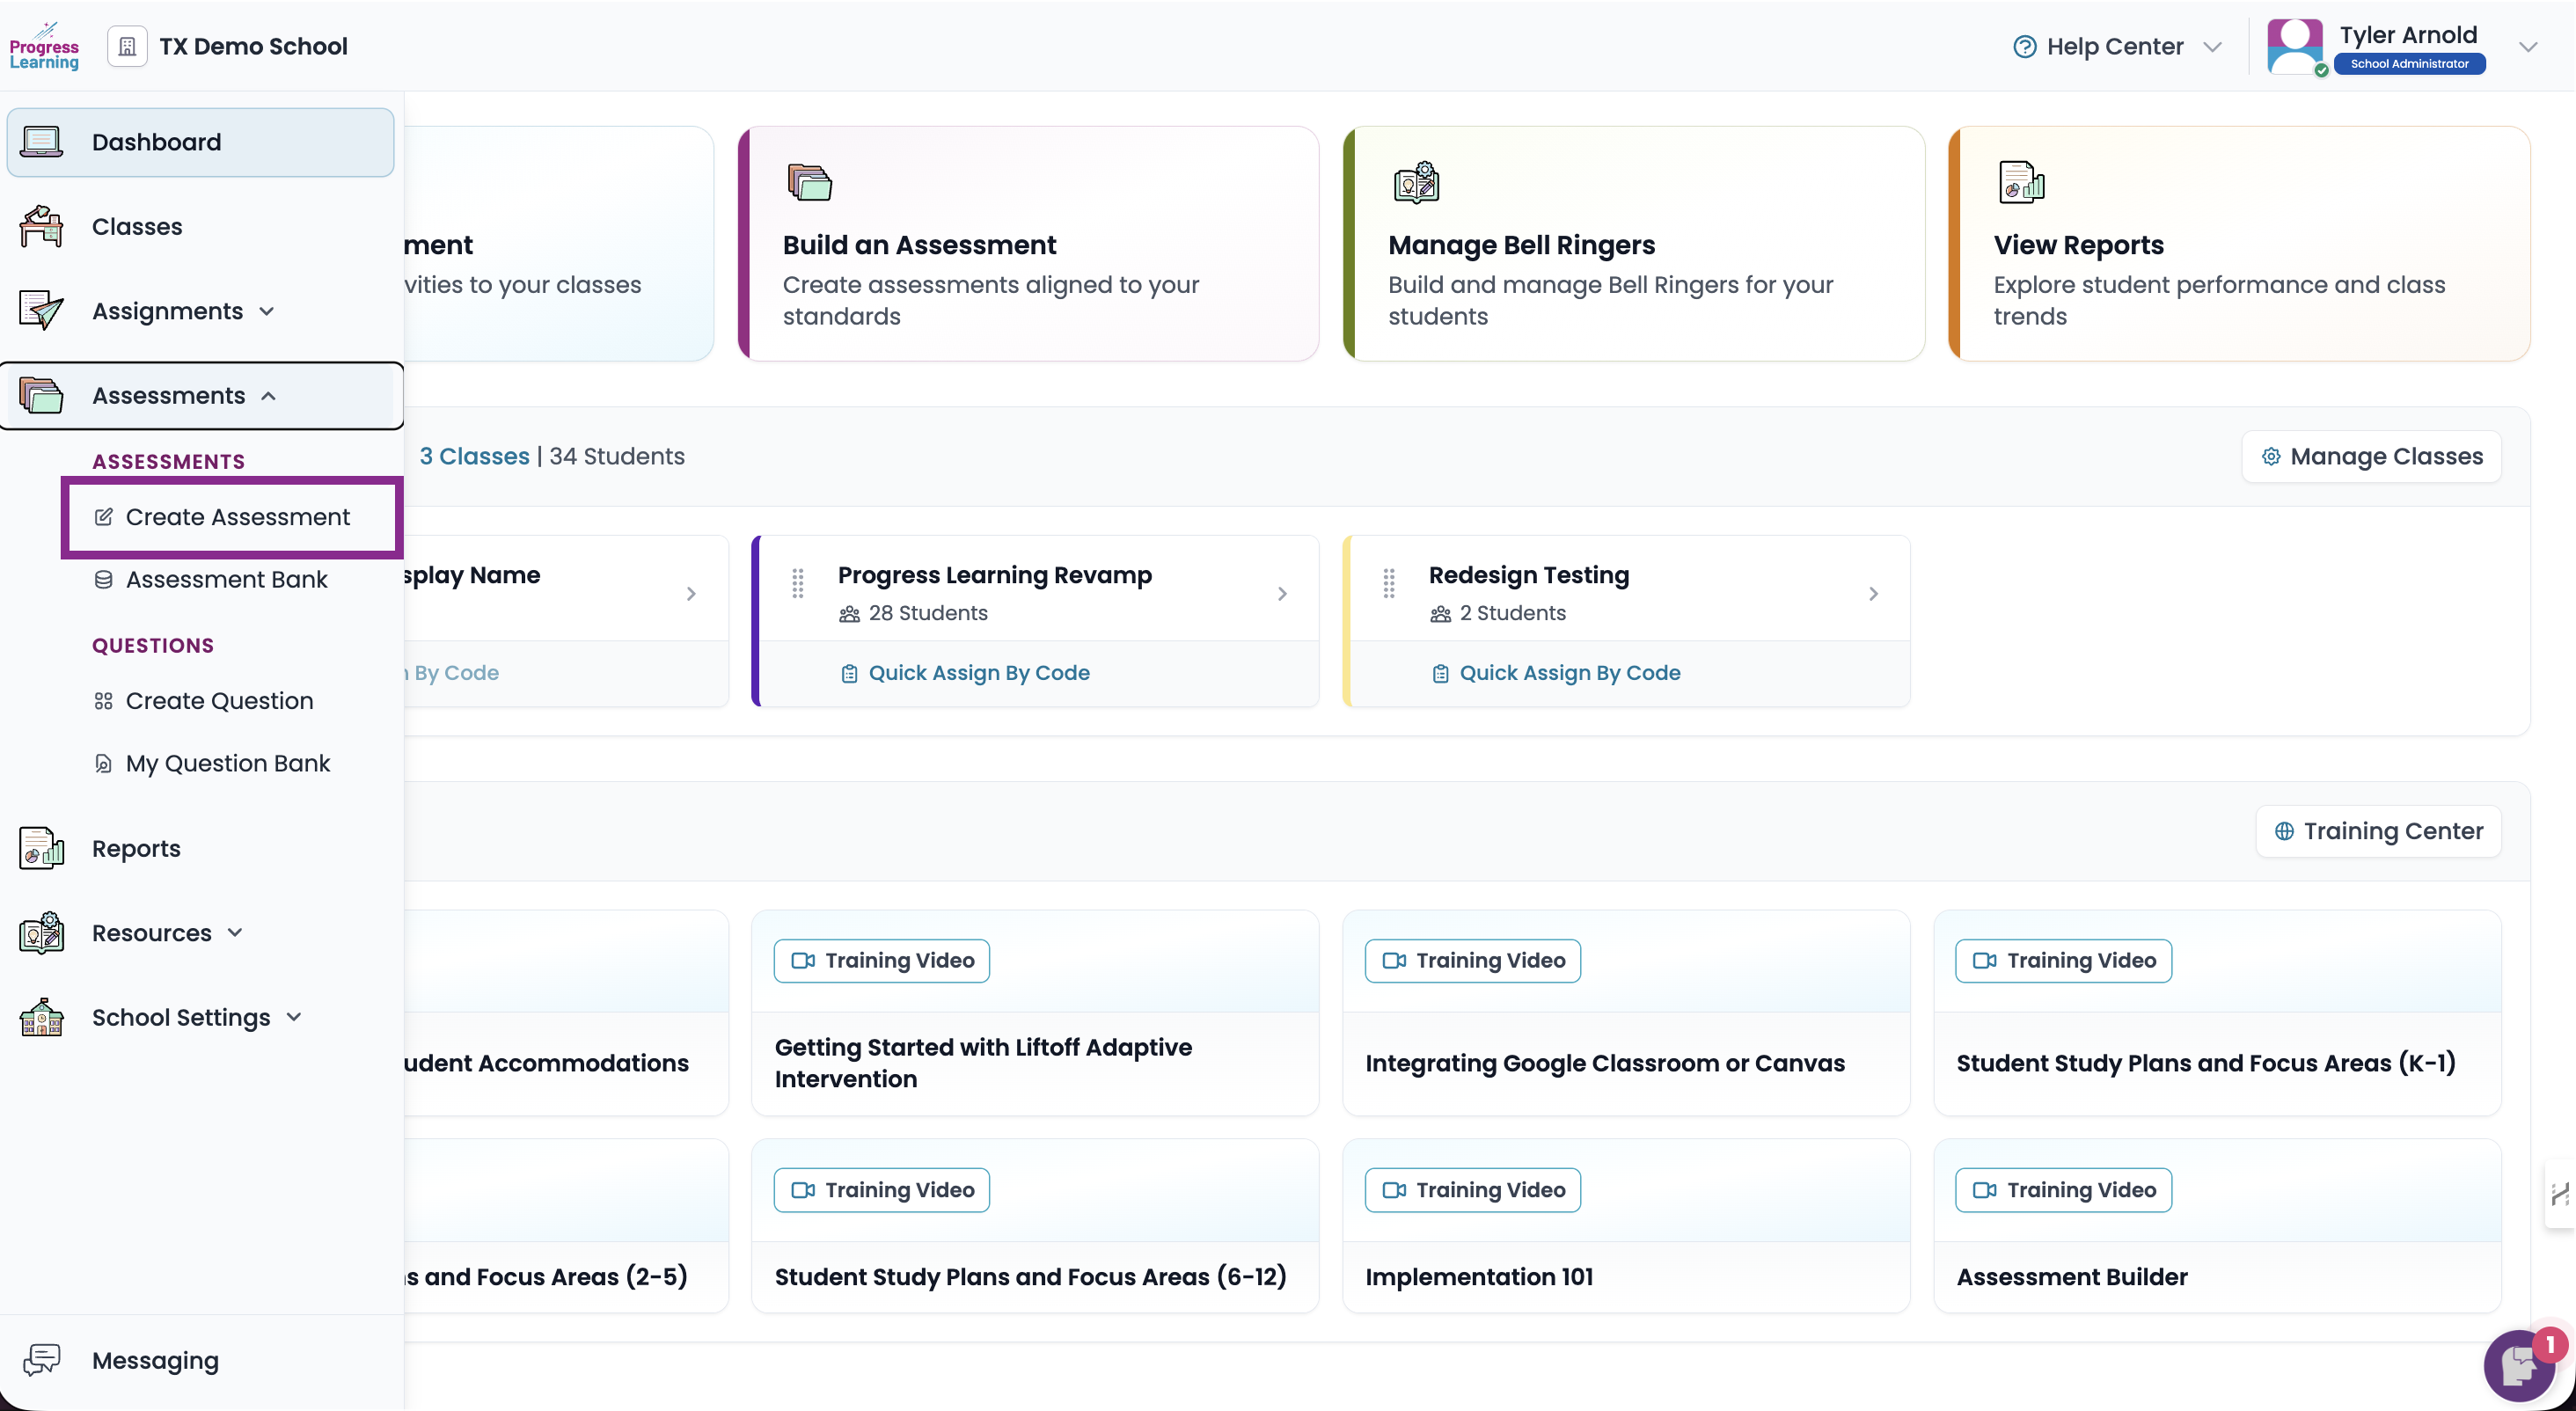Click the database icon beside Assessment Bank
This screenshot has width=2576, height=1411.
[x=103, y=580]
